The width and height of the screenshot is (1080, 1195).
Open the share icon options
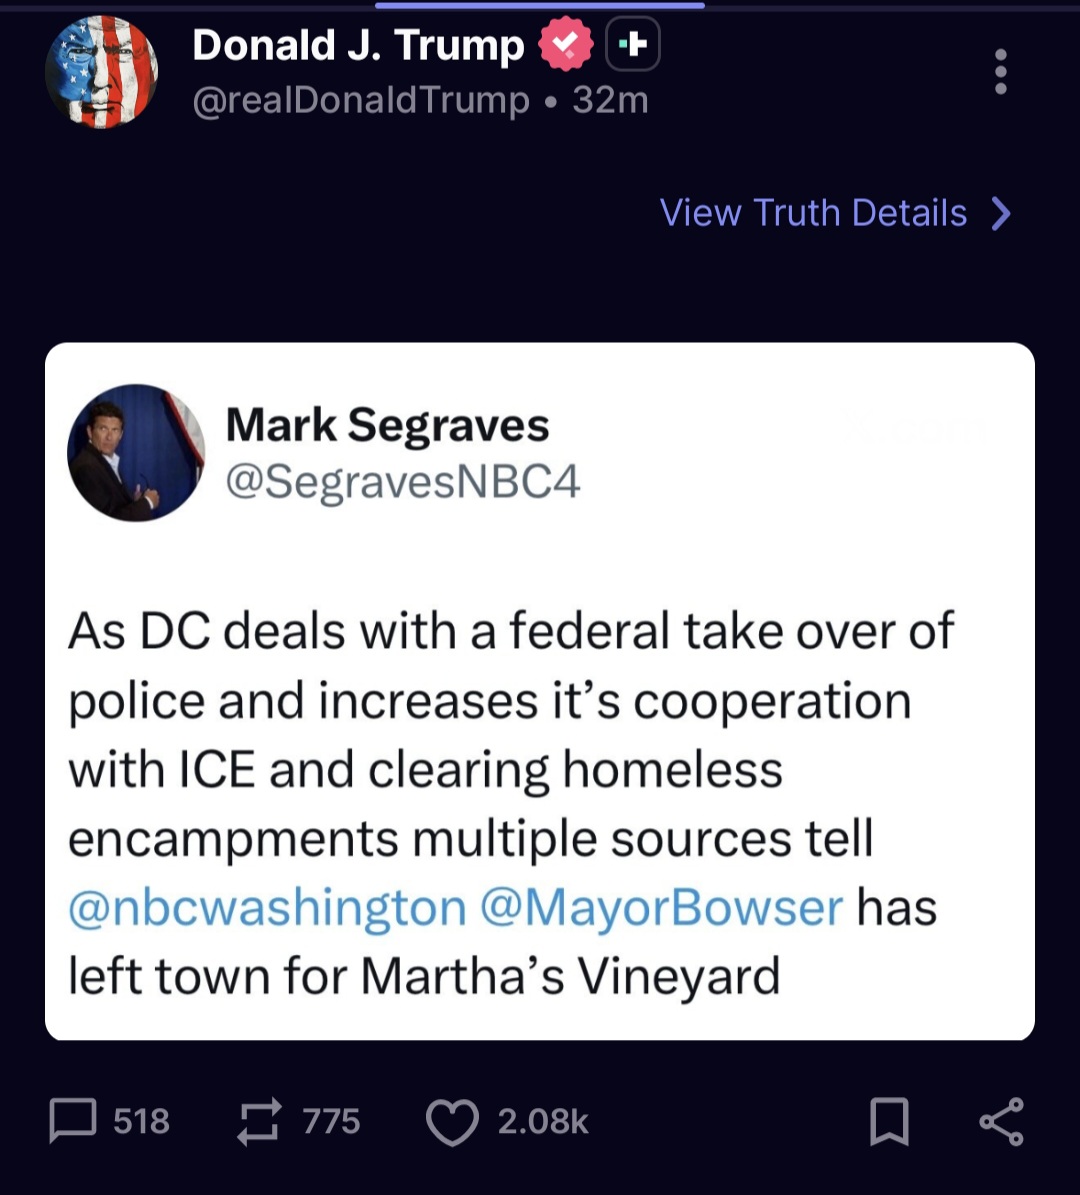[x=1001, y=1121]
